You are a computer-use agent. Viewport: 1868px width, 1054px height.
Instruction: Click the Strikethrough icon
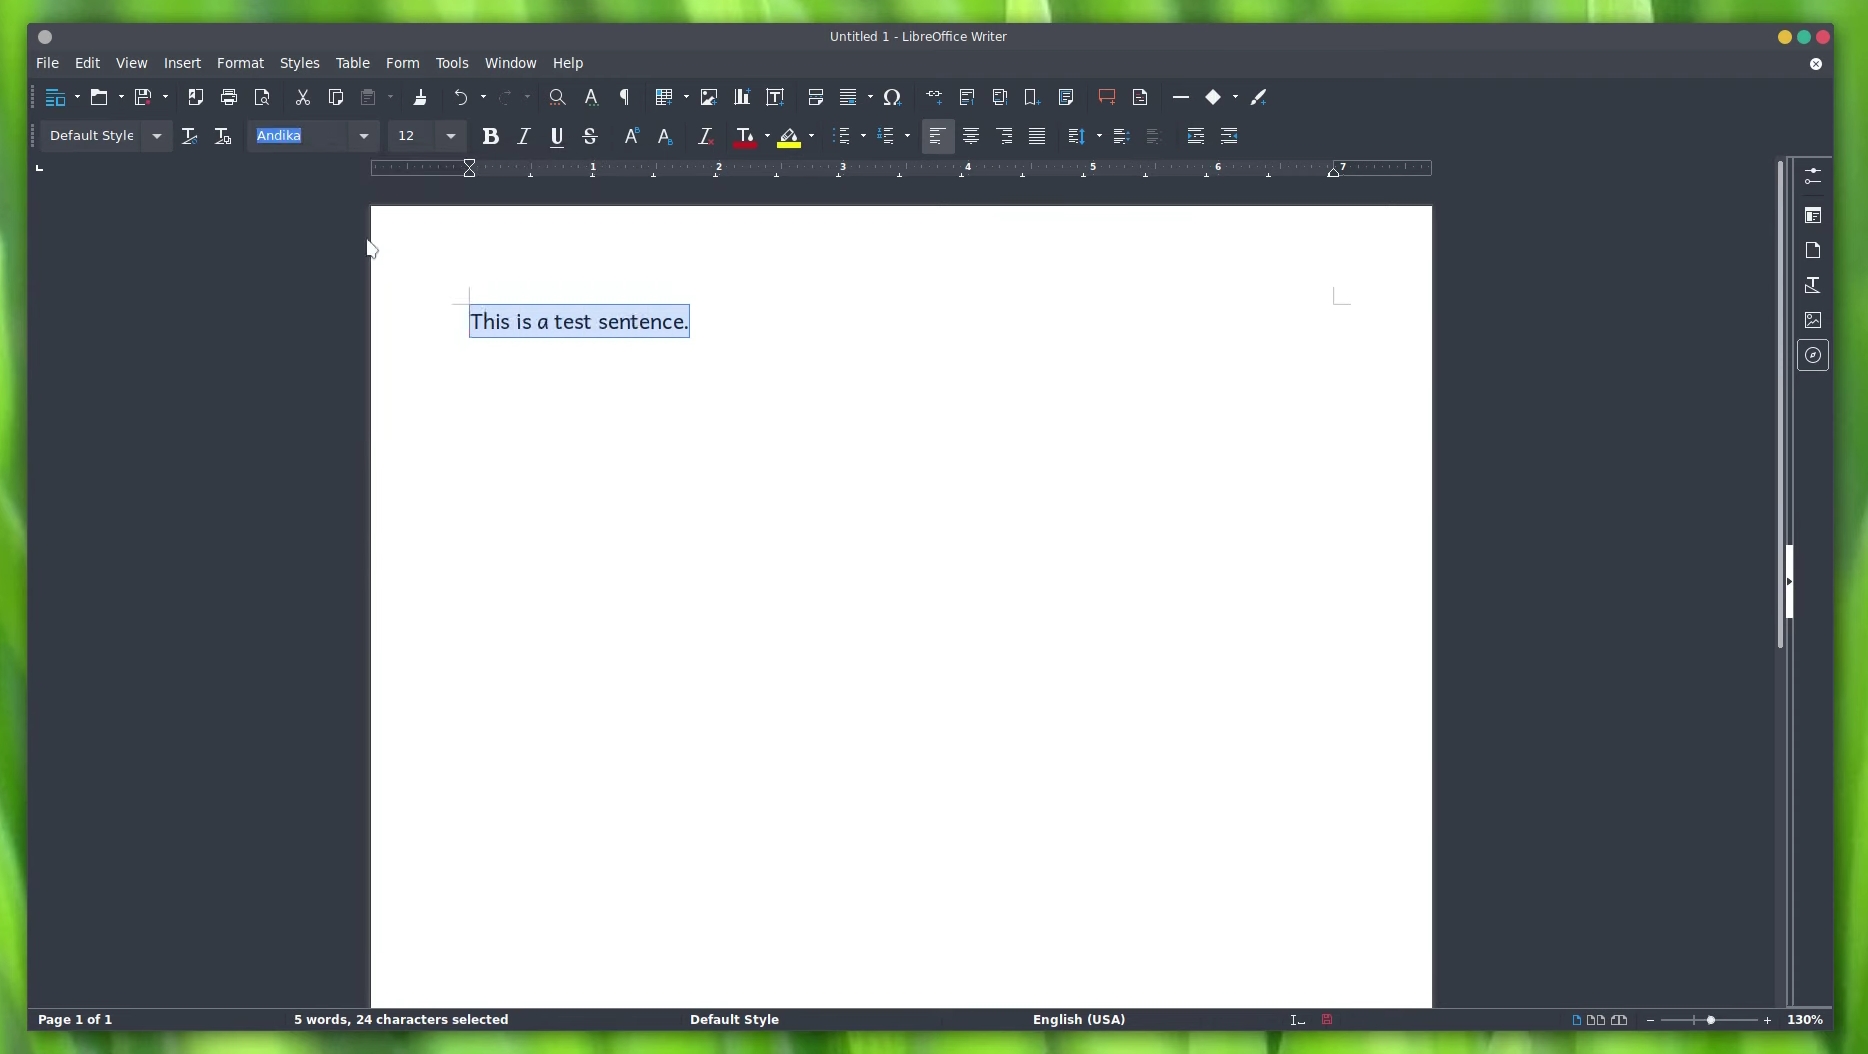coord(591,137)
